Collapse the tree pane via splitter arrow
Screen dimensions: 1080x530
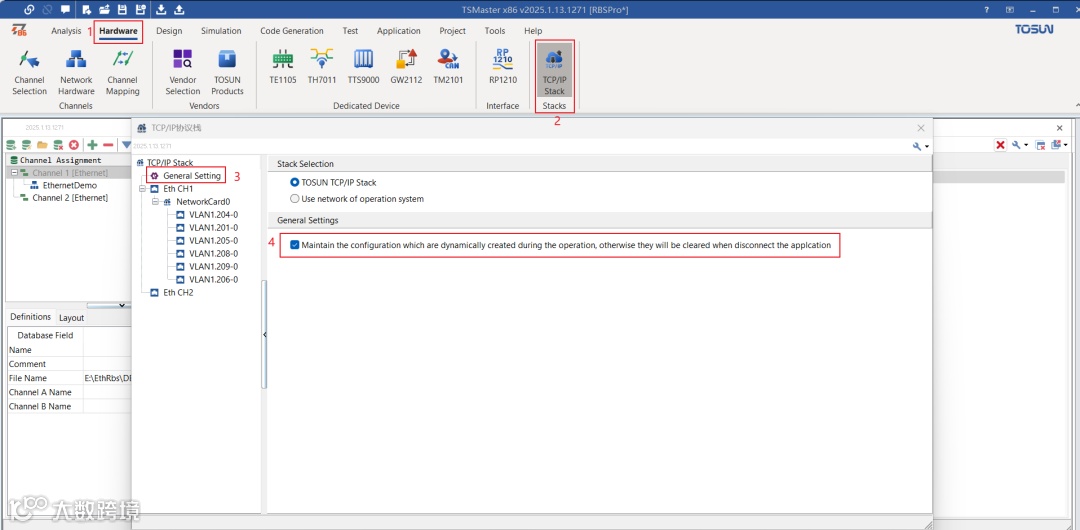[264, 334]
